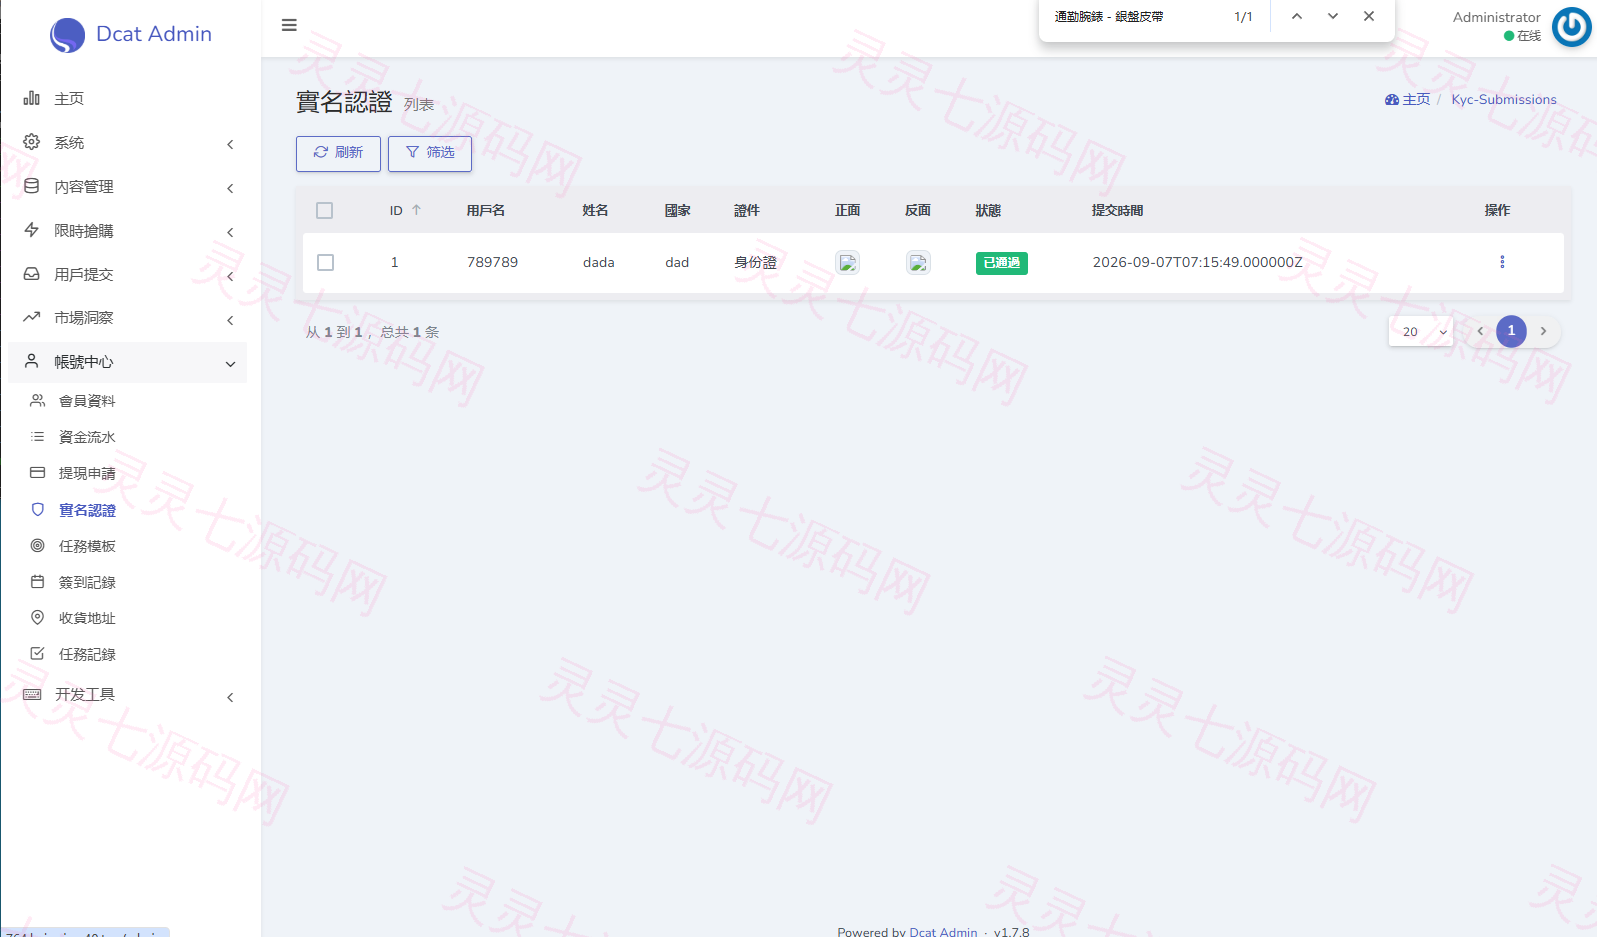This screenshot has height=937, width=1597.
Task: Expand the 内容管理 sidebar menu
Action: (127, 187)
